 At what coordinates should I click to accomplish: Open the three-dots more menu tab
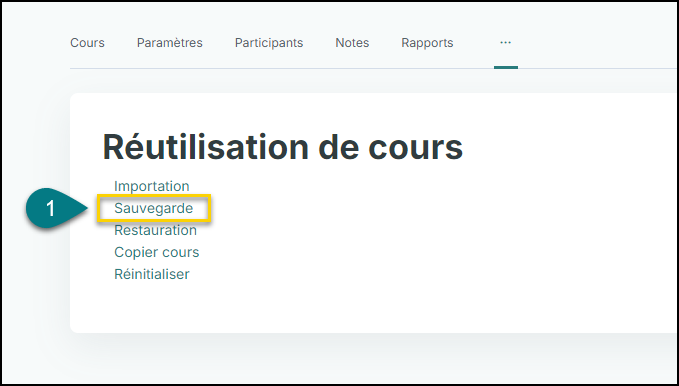[x=505, y=42]
